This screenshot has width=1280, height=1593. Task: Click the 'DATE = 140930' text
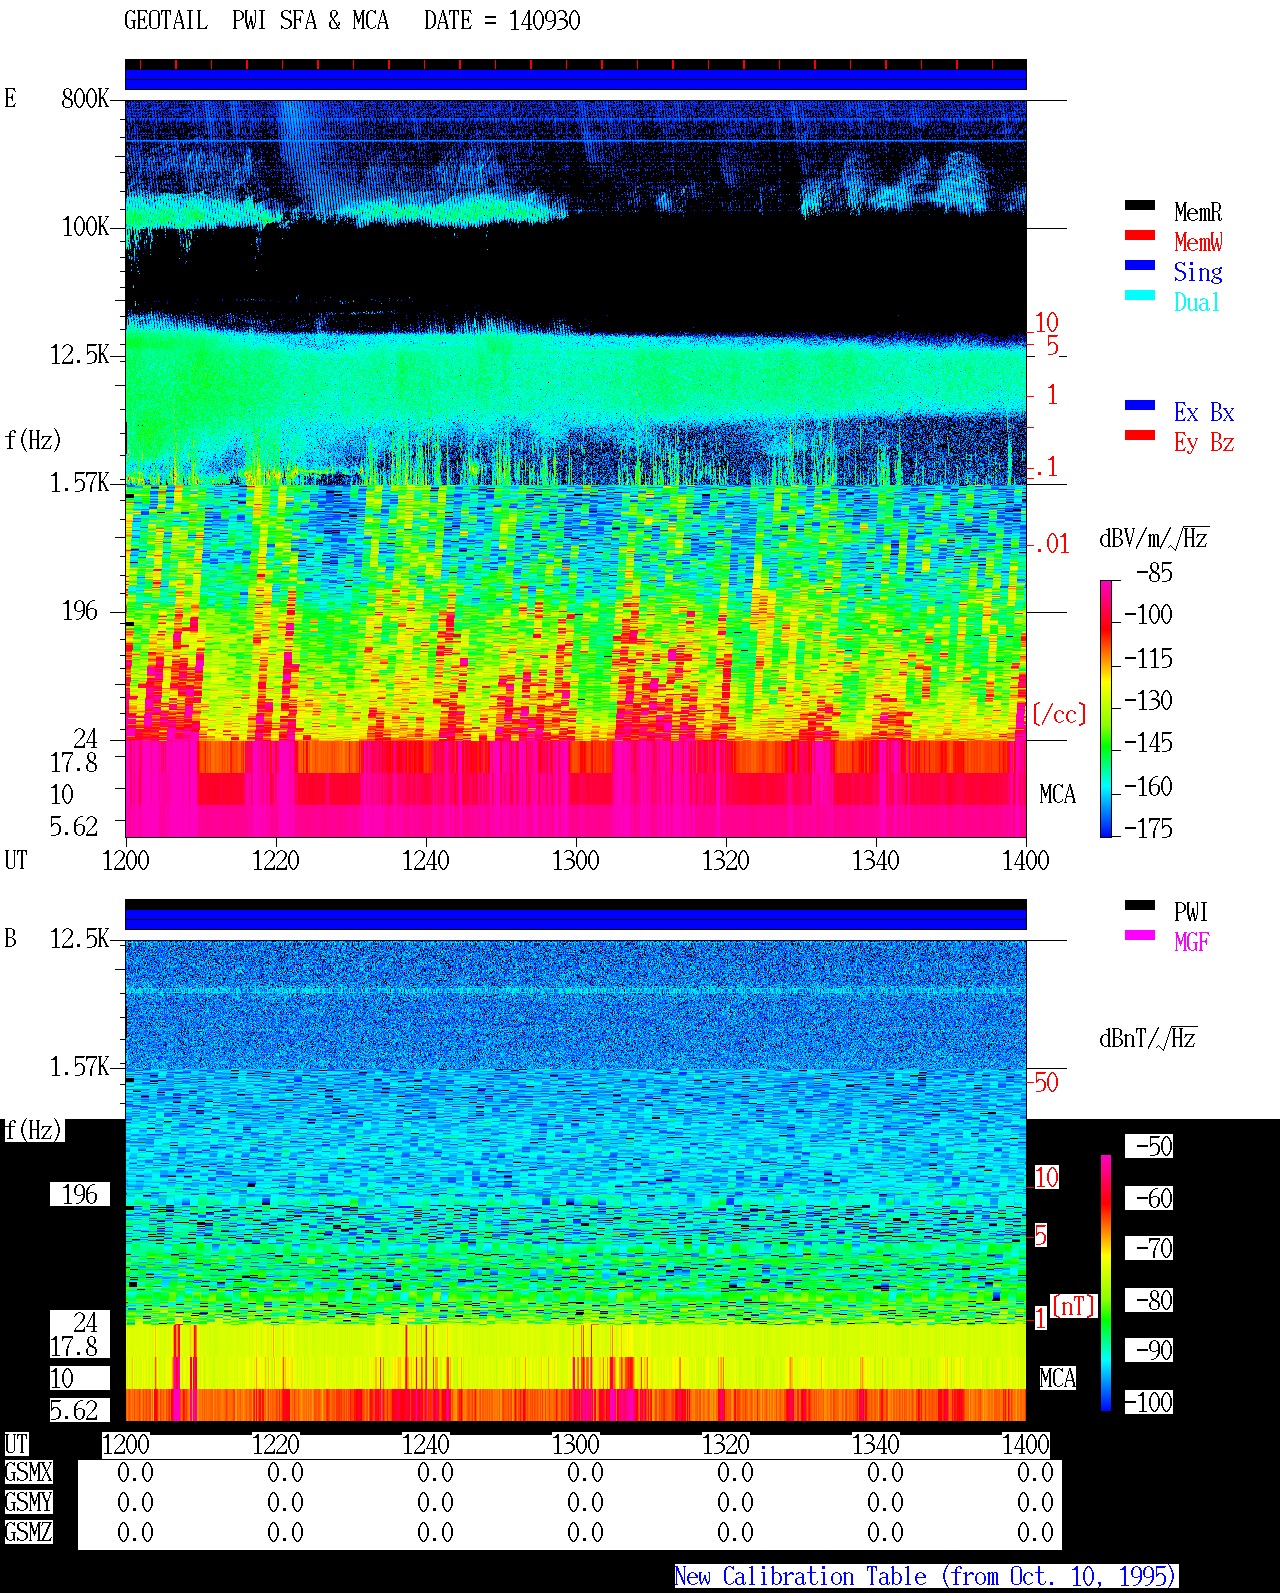coord(502,20)
